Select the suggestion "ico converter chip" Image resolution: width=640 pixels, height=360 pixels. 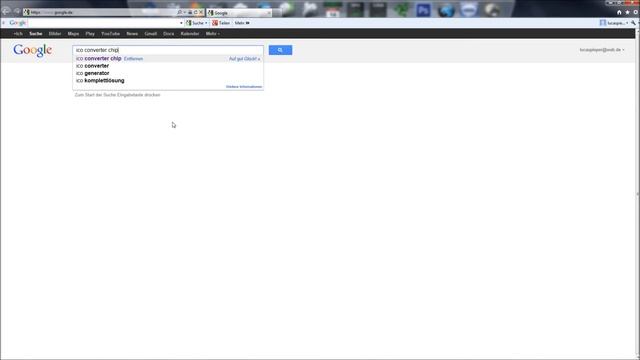[98, 59]
